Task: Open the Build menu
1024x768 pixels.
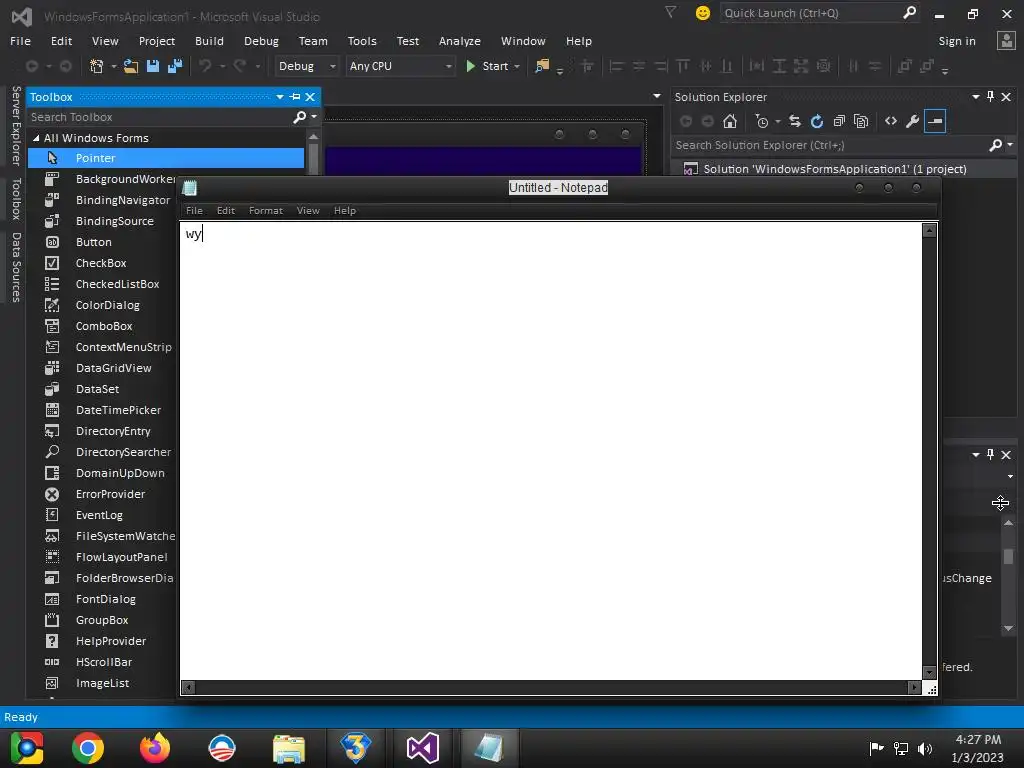Action: coord(209,41)
